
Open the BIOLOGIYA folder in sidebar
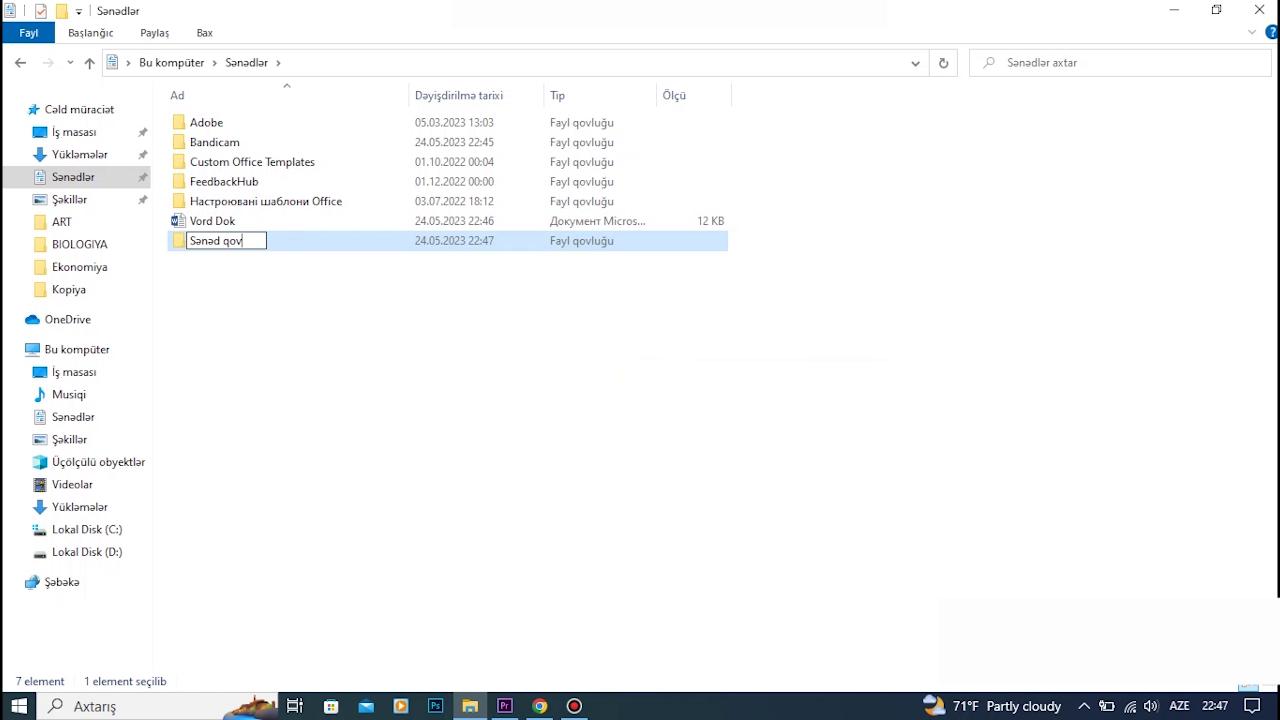[x=79, y=244]
